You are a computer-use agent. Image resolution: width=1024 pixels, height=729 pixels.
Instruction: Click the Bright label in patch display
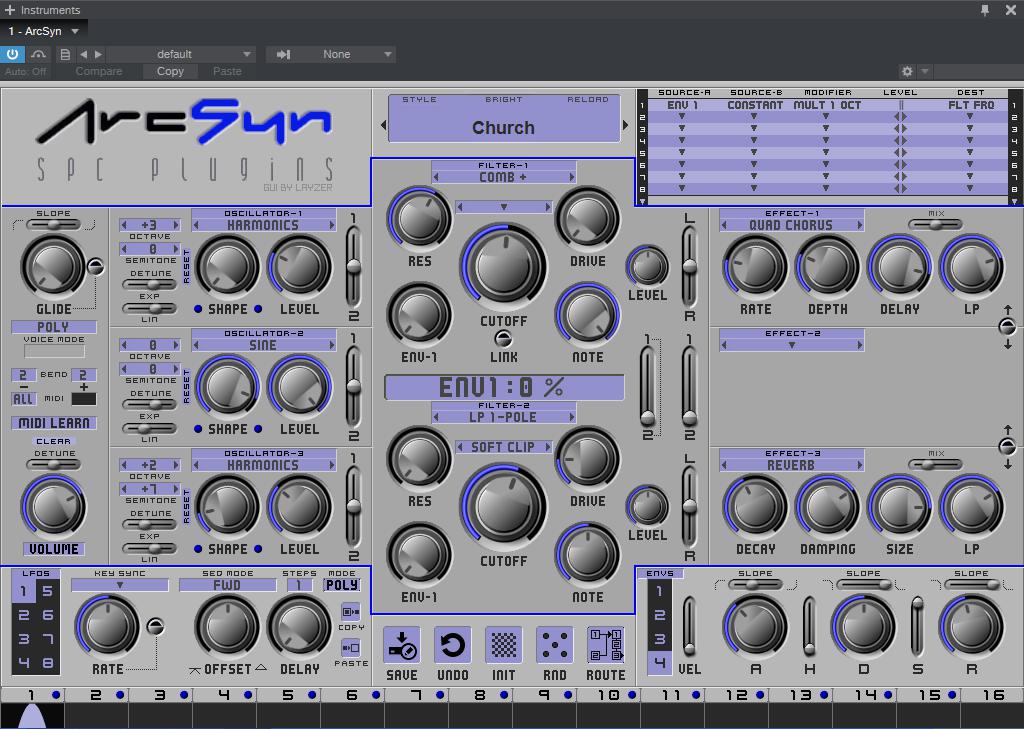(504, 99)
